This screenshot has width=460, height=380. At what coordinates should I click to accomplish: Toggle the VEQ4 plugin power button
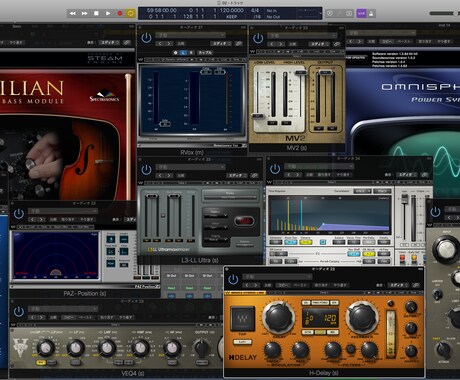pyautogui.click(x=19, y=312)
